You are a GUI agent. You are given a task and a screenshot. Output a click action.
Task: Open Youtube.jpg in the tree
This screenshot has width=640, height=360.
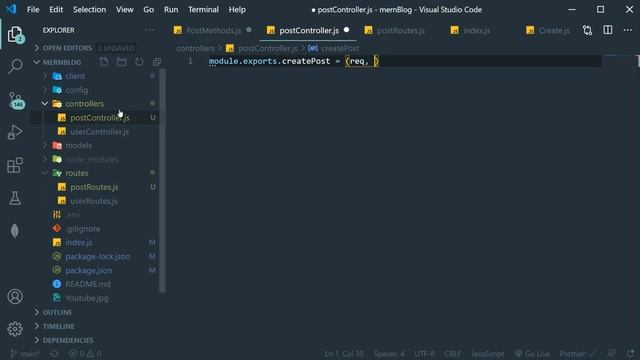tap(87, 298)
